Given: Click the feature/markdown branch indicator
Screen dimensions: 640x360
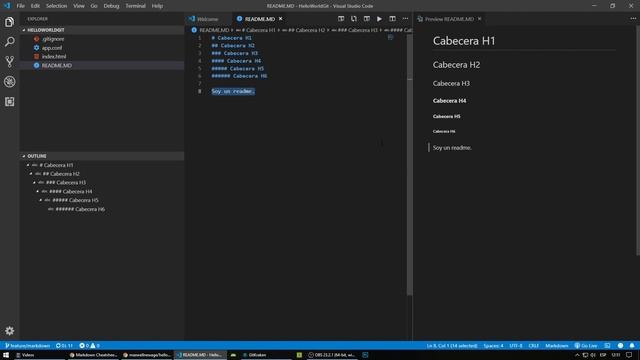Looking at the screenshot, I should (x=27, y=346).
